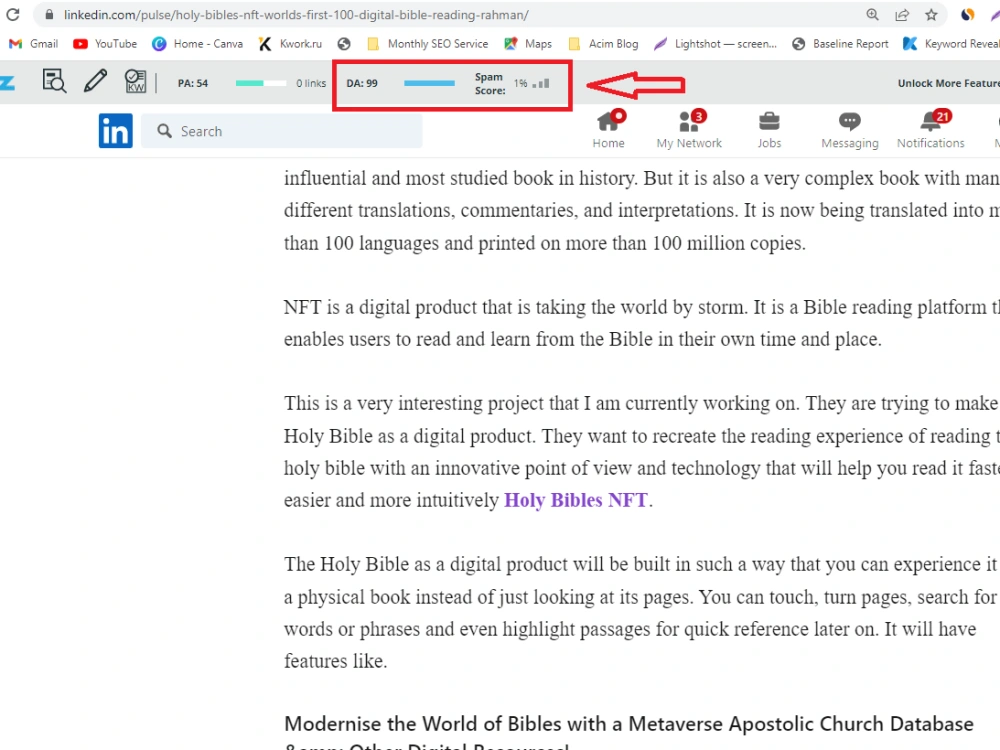Screen dimensions: 1000x750
Task: Open the Maps bookmark
Action: [528, 43]
